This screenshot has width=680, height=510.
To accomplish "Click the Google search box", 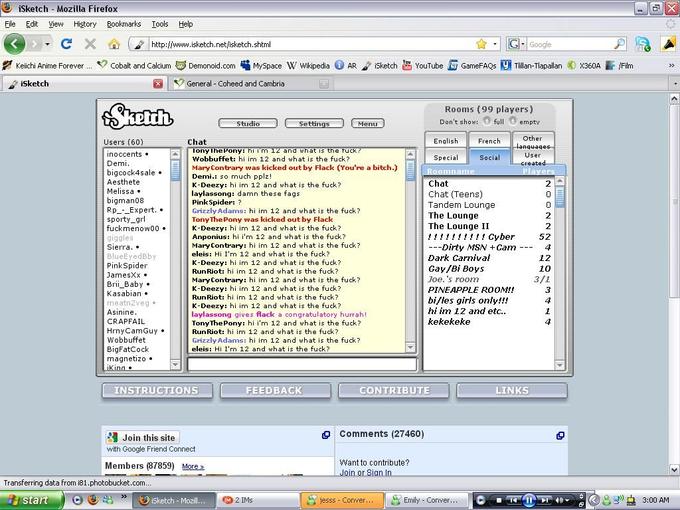I will point(569,44).
